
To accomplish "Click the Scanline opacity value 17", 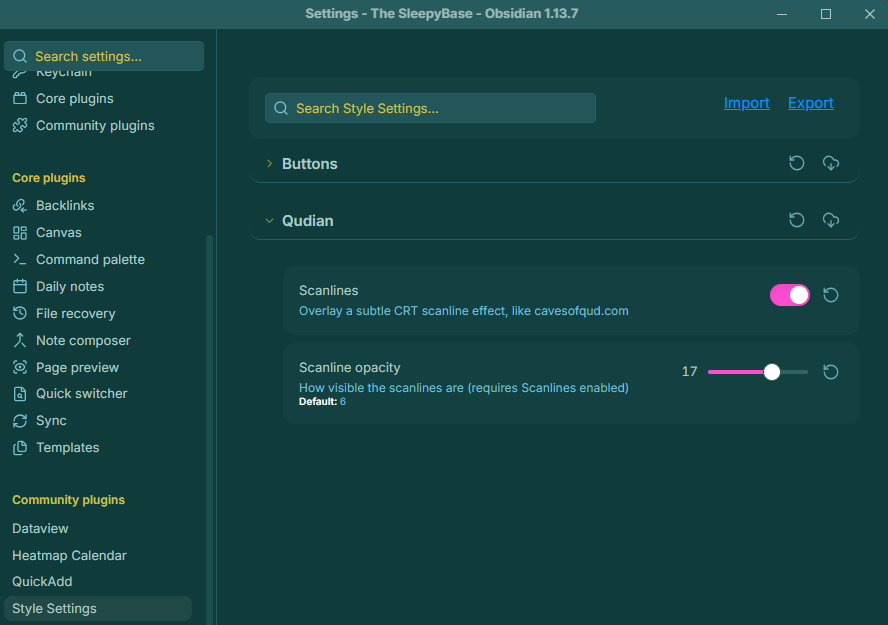I will [x=689, y=371].
